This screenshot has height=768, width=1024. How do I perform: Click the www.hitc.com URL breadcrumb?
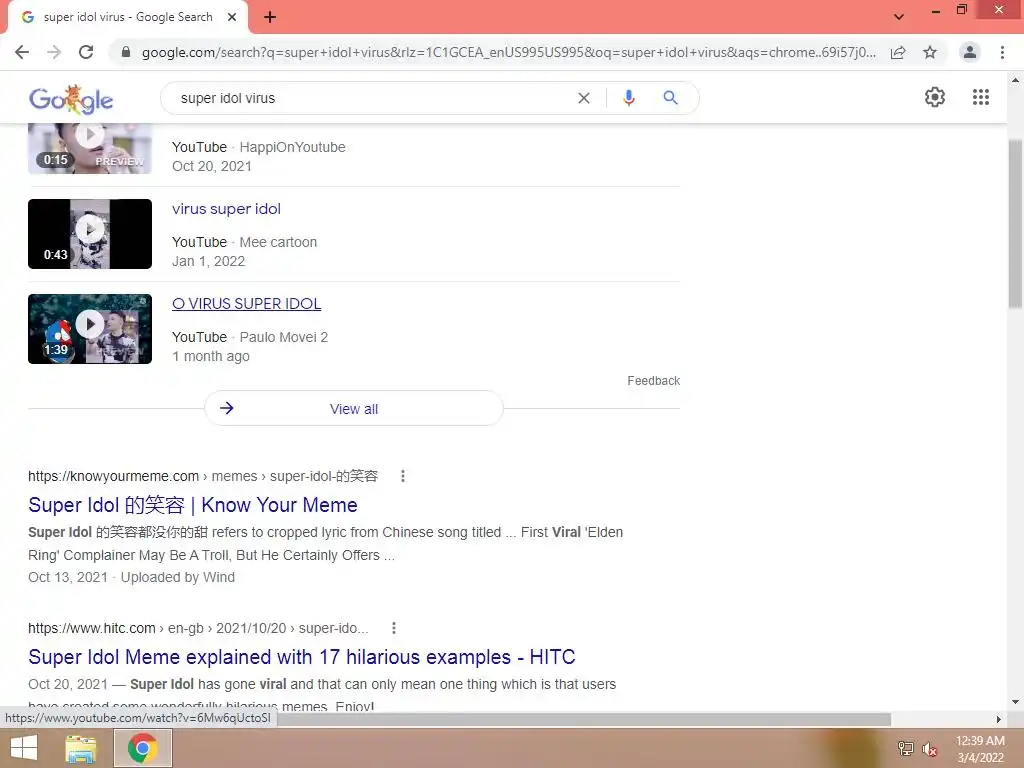coord(198,628)
